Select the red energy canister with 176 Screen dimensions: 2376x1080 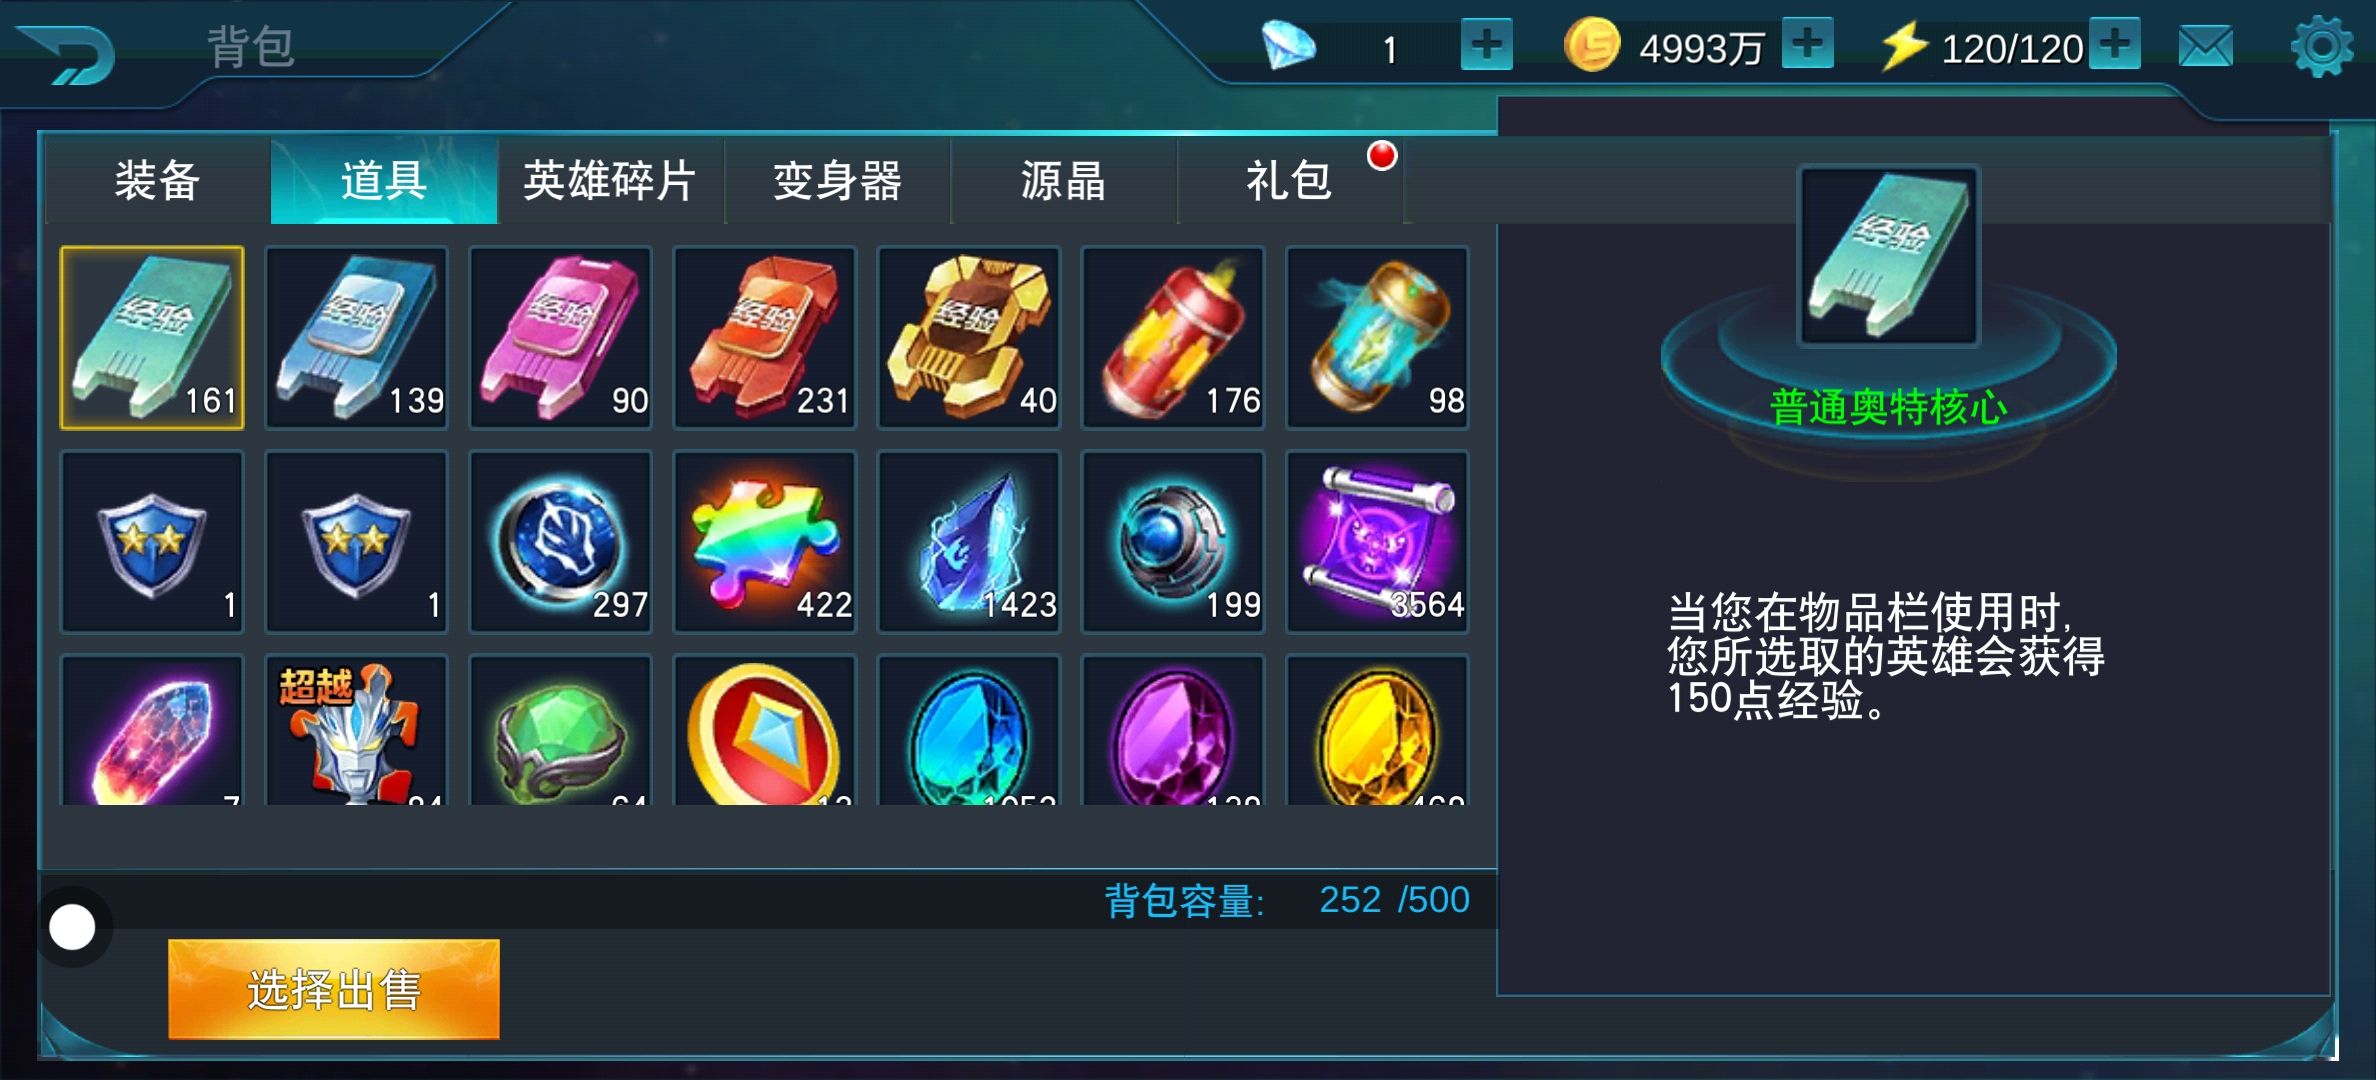tap(1172, 338)
